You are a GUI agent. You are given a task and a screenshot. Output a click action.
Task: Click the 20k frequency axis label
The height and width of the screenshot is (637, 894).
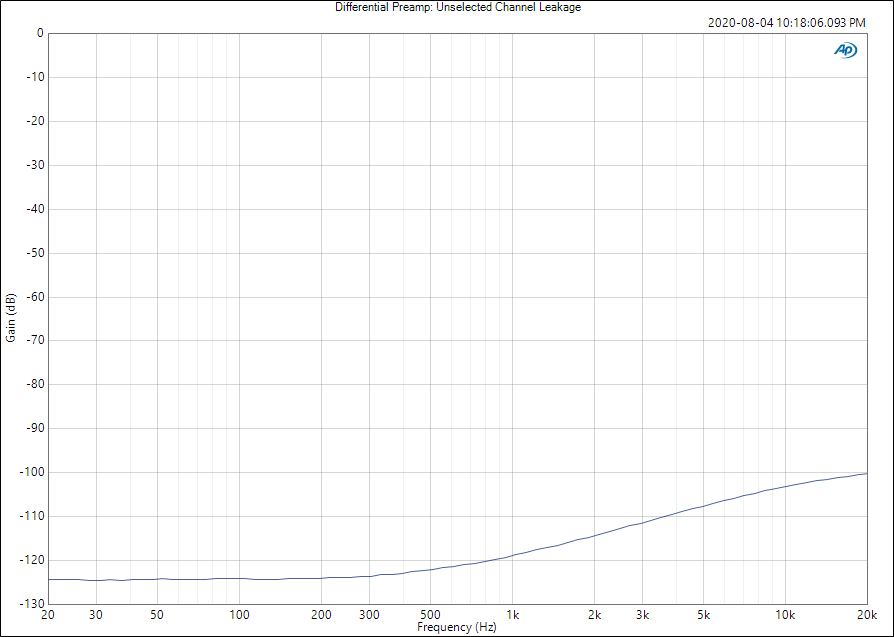click(867, 615)
